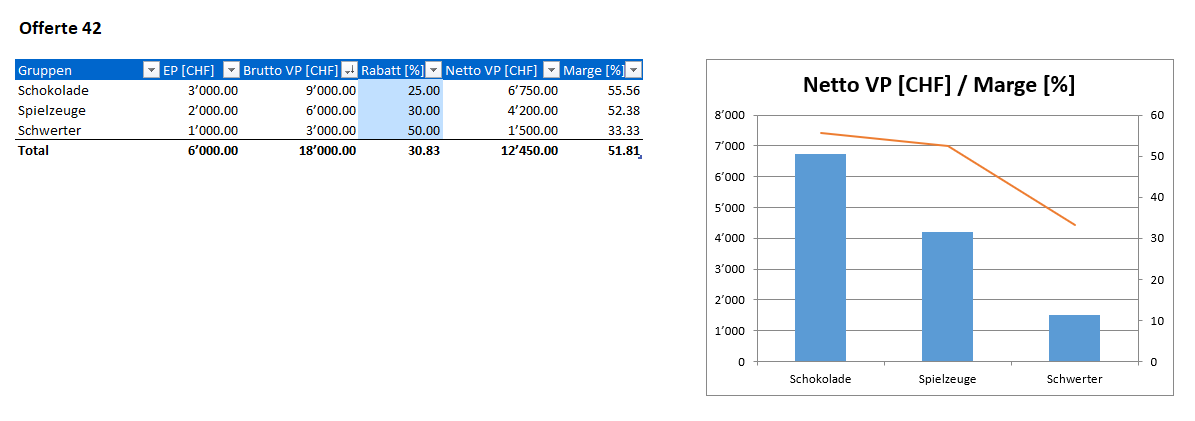Select the Schwerter bar in the chart
Image resolution: width=1195 pixels, height=421 pixels.
(x=1074, y=338)
